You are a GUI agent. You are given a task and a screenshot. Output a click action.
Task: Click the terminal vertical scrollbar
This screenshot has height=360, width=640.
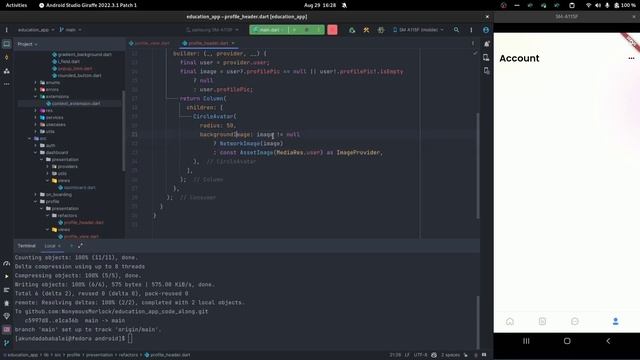(x=478, y=322)
